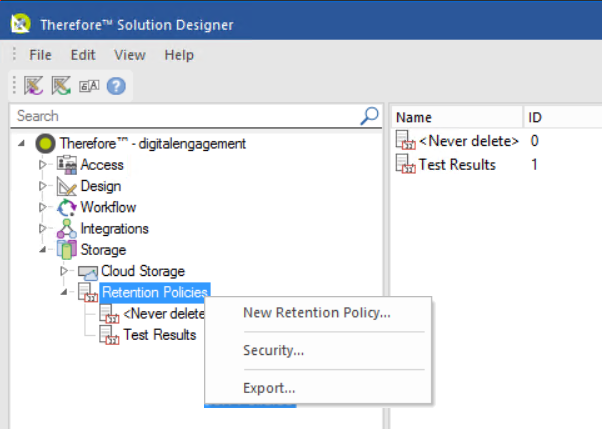Click the toolbar grip handle
This screenshot has width=602, height=429.
(14, 85)
